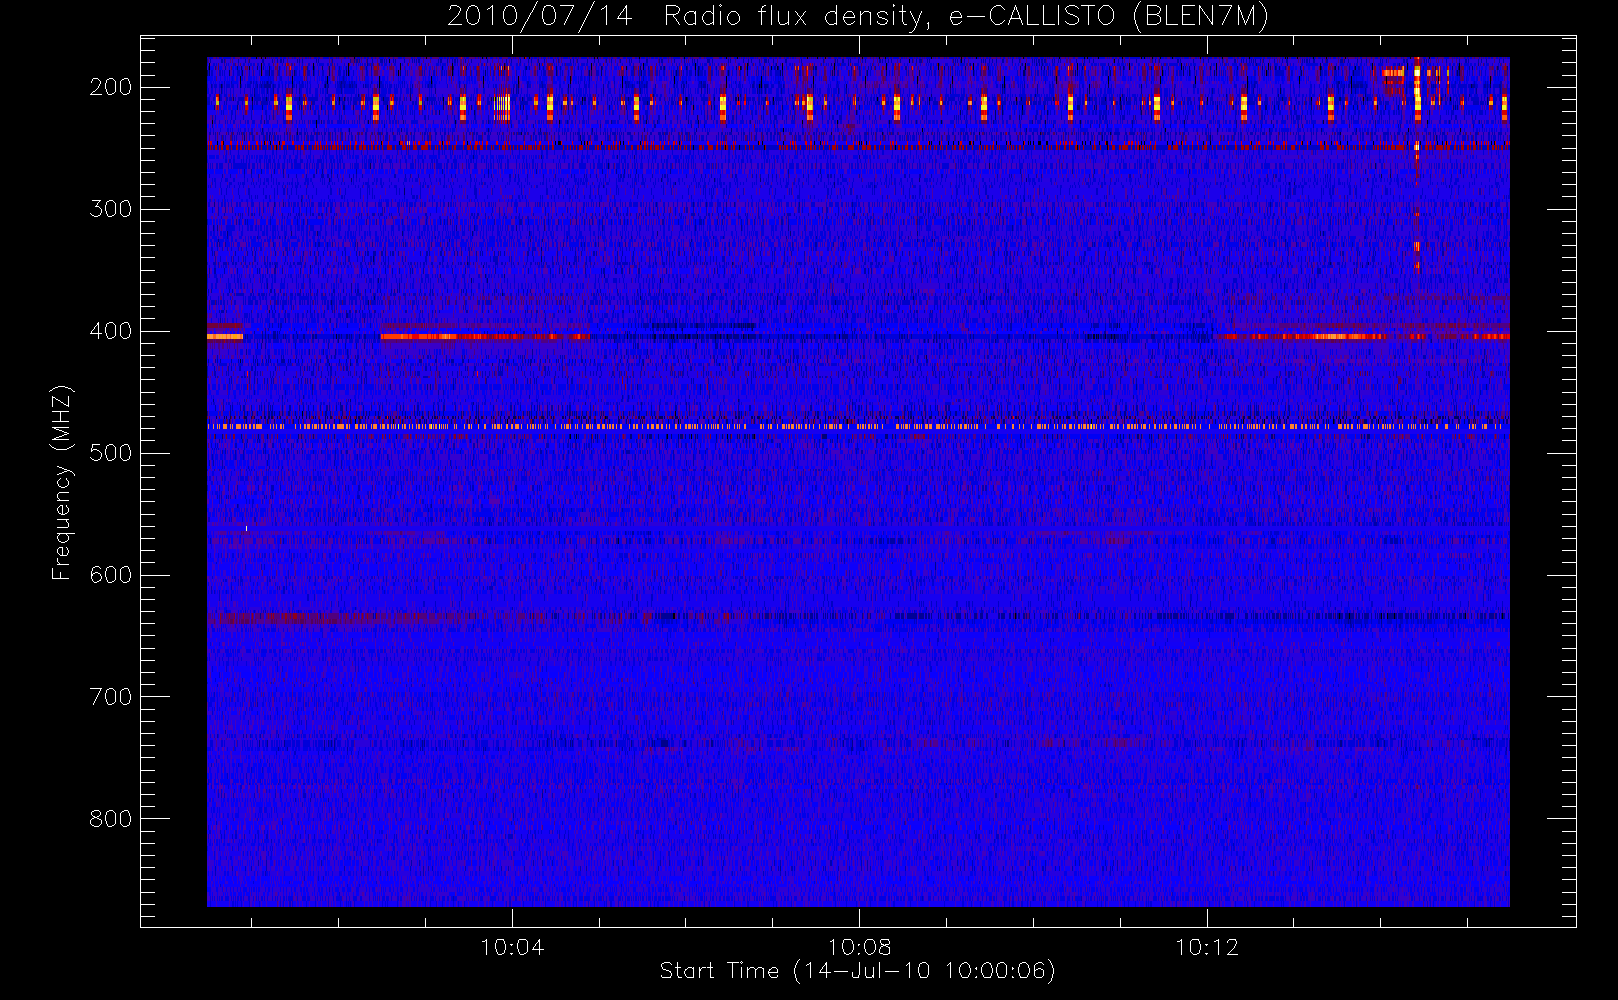Click the 700 frequency tick label
This screenshot has height=1000, width=1618.
pyautogui.click(x=111, y=697)
